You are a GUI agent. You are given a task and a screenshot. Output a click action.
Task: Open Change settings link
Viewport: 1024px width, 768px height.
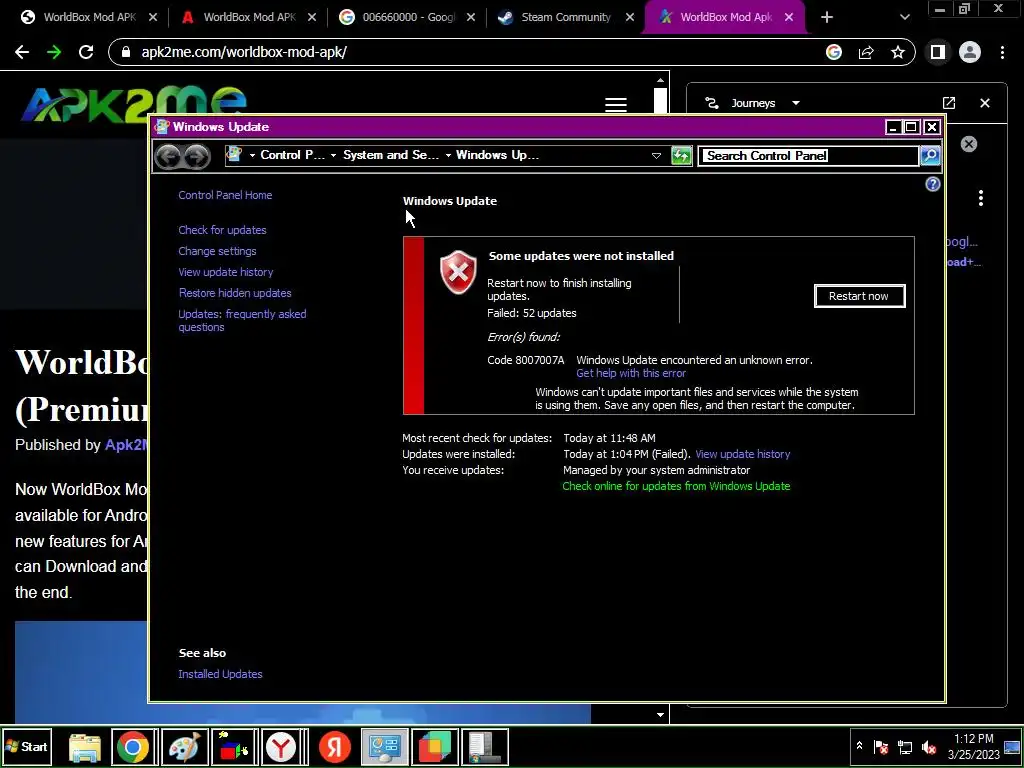coord(217,251)
